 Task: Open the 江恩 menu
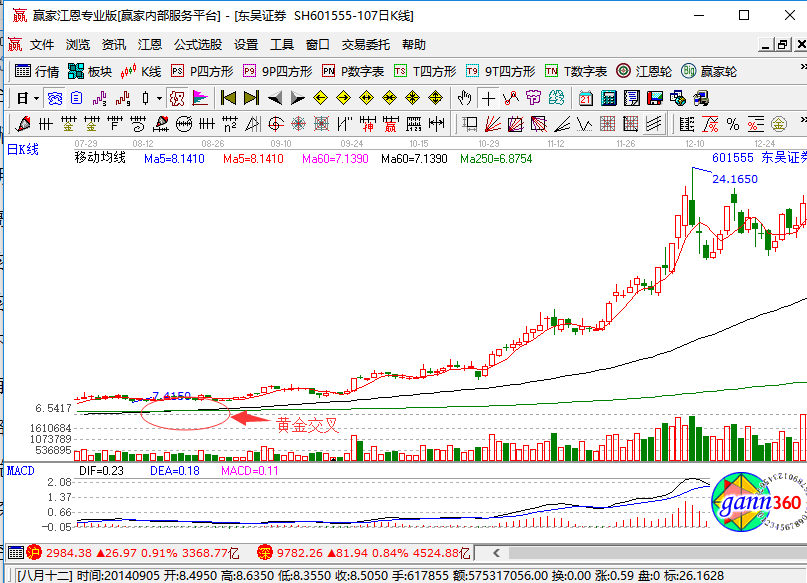point(150,45)
